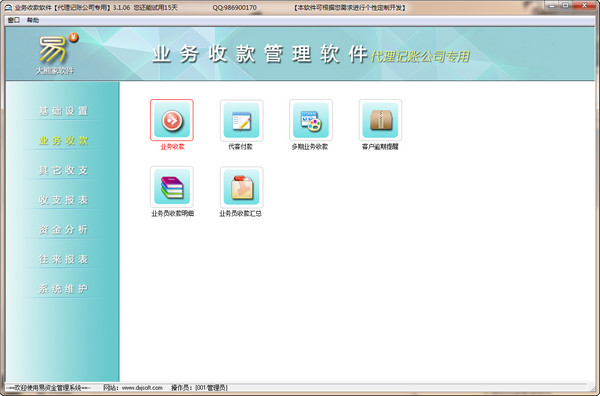The image size is (600, 396).
Task: Open the 业务收款 icon with red arrow
Action: pyautogui.click(x=172, y=120)
